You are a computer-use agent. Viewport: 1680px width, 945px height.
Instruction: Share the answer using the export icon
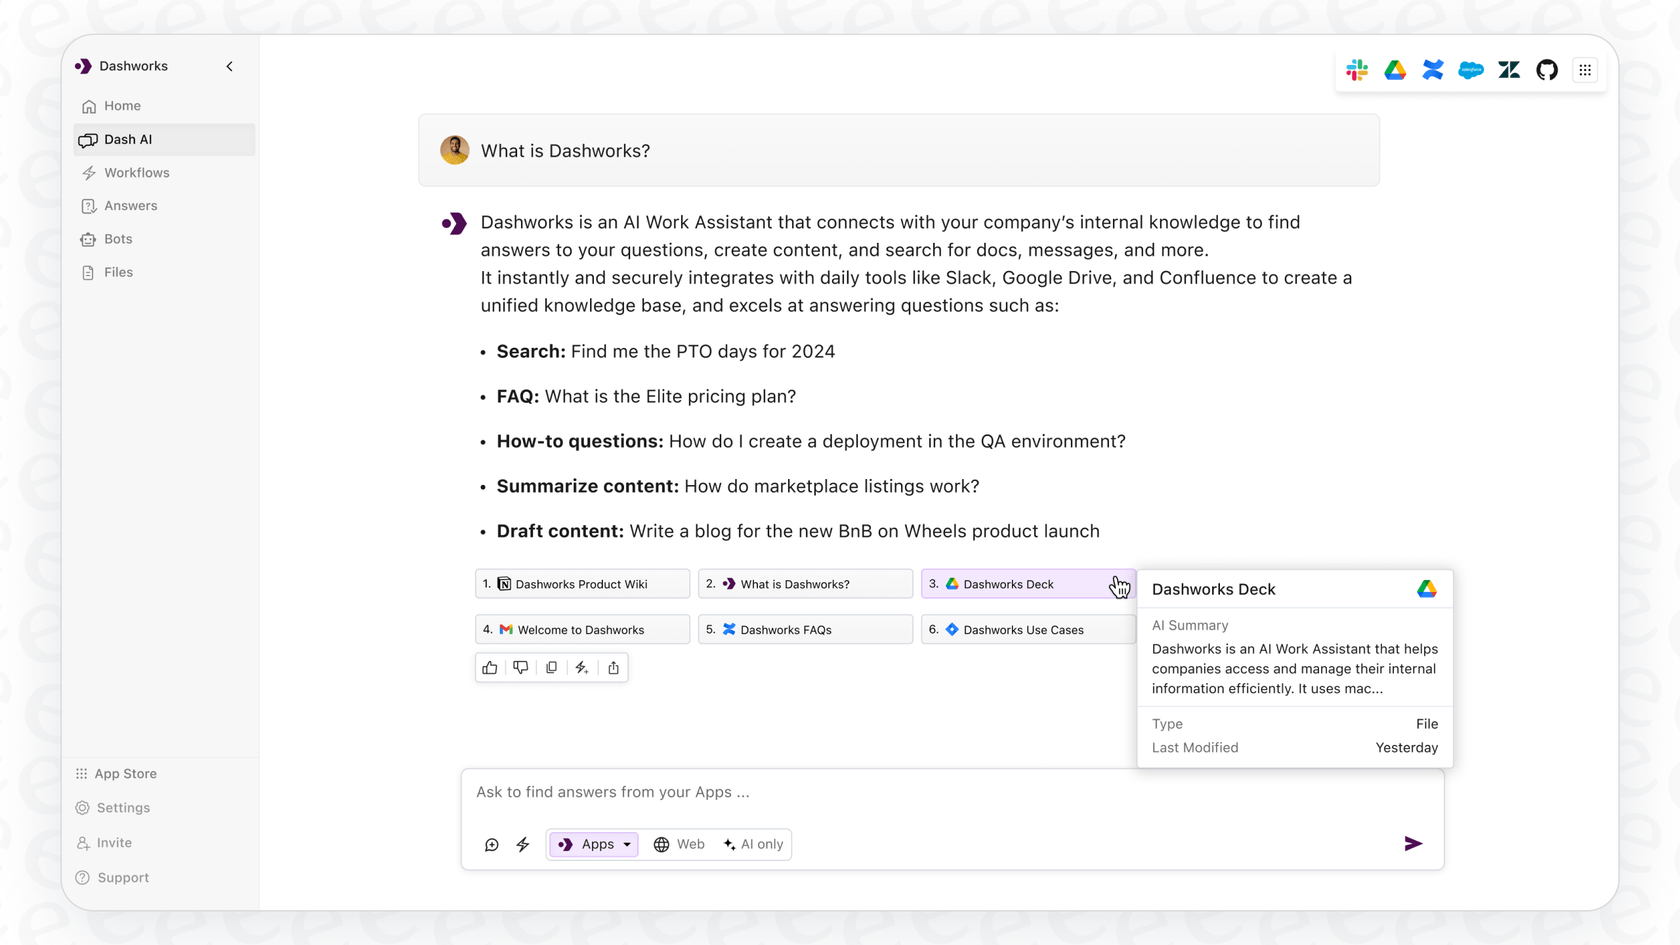click(x=613, y=667)
